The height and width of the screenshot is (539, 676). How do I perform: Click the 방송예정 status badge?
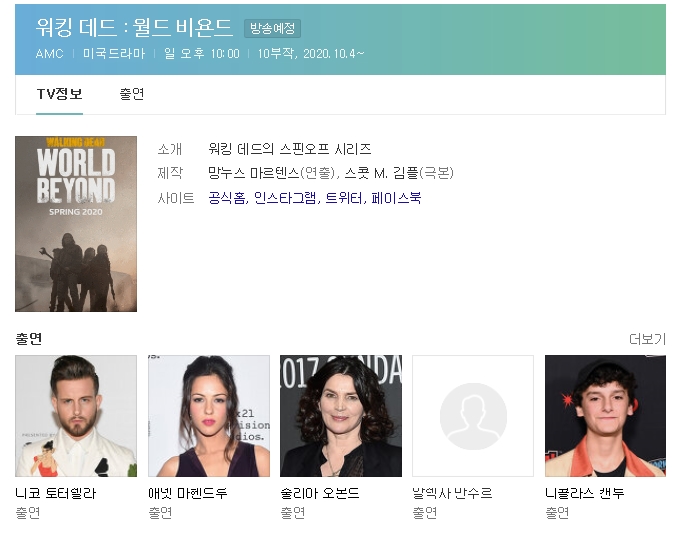click(272, 29)
